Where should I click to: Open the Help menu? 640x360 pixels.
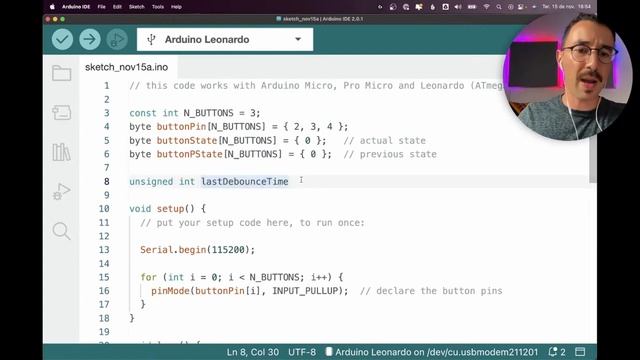[176, 7]
